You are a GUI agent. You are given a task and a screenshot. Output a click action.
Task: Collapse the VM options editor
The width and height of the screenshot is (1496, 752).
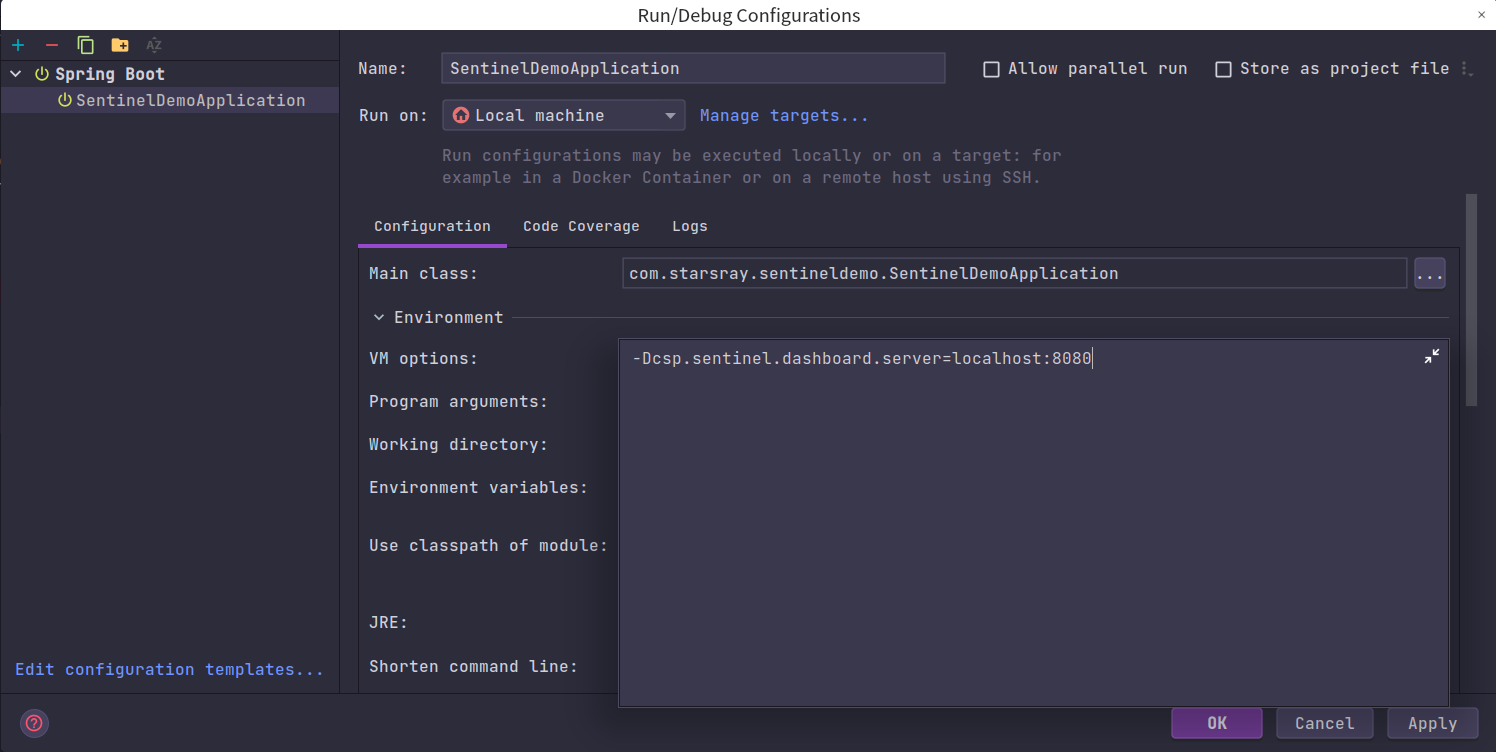tap(1432, 357)
